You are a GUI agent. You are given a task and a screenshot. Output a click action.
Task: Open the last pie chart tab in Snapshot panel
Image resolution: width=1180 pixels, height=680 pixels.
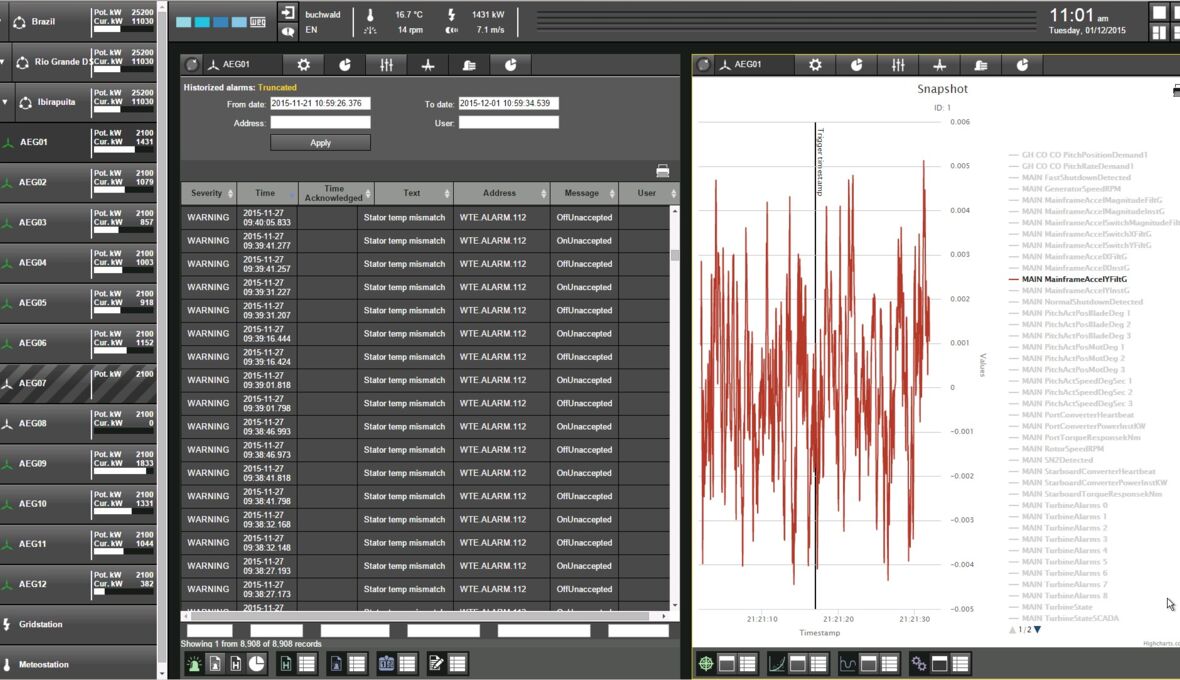pos(1022,65)
